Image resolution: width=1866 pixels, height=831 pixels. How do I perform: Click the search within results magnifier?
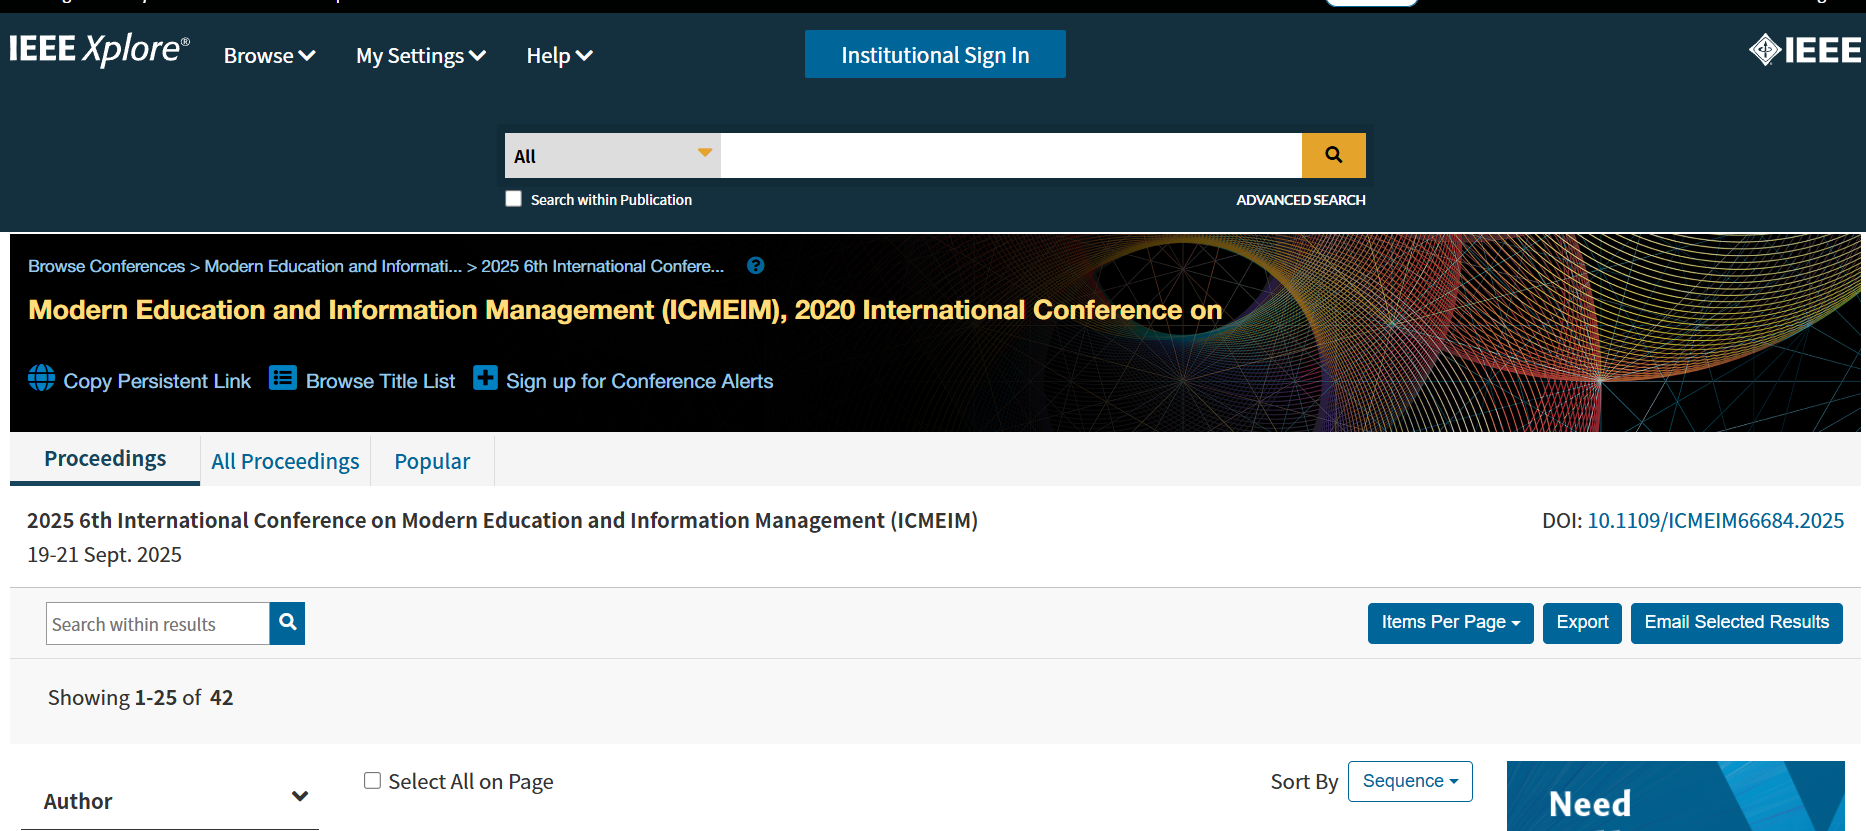pos(288,623)
